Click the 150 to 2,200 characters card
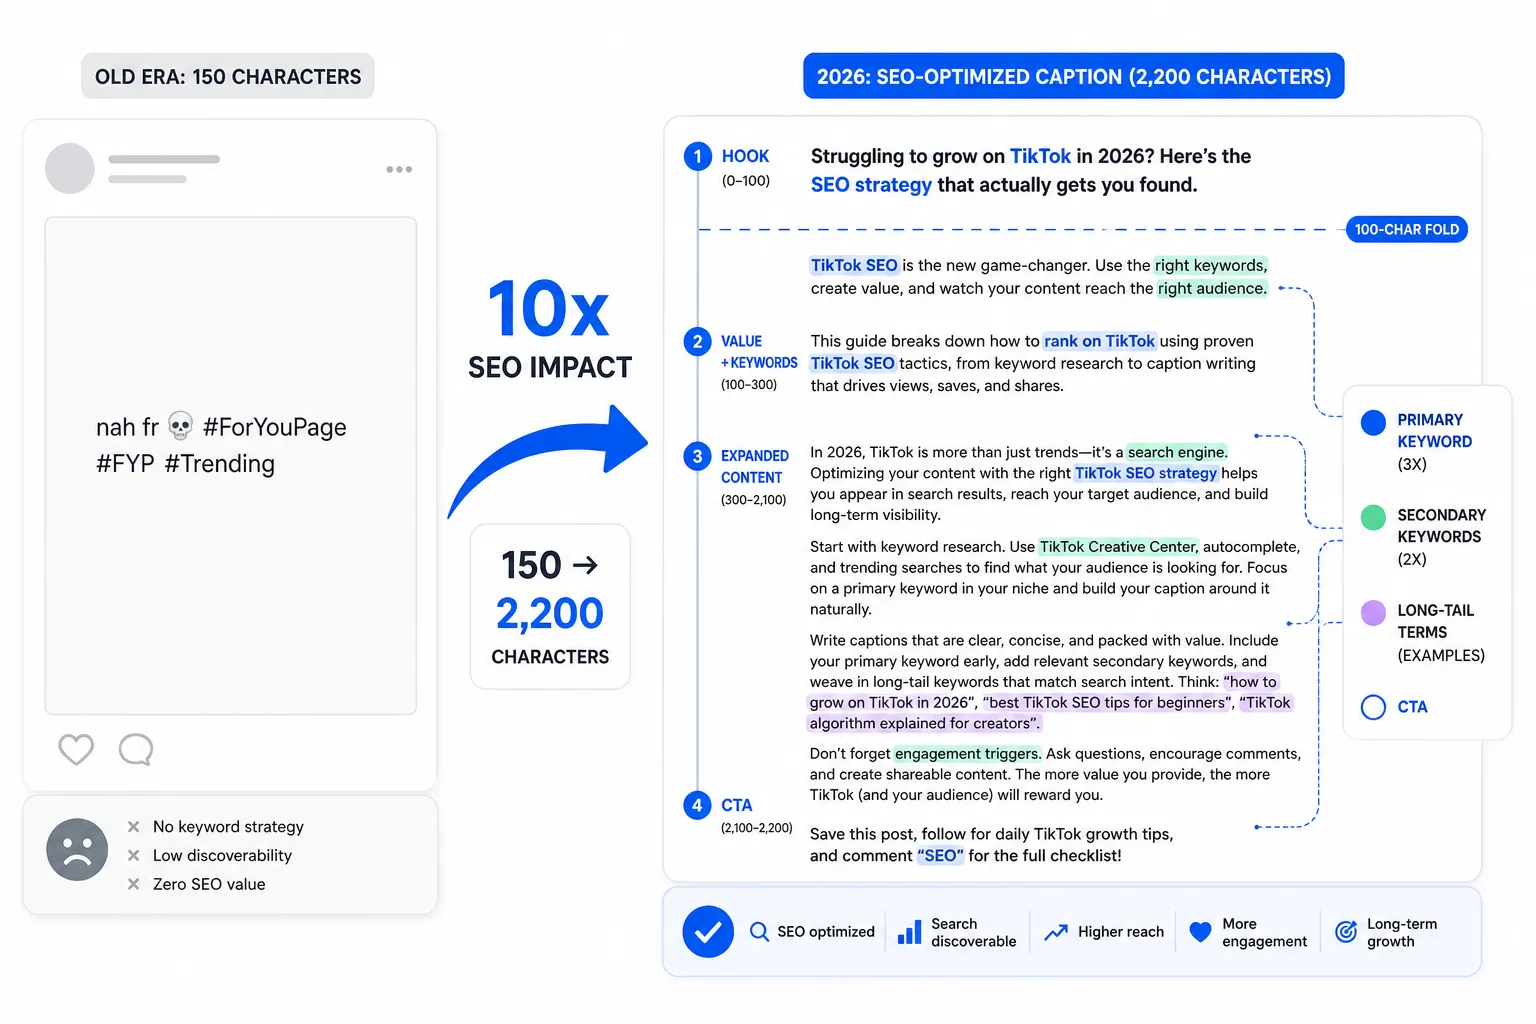The height and width of the screenshot is (1024, 1536). click(x=550, y=607)
